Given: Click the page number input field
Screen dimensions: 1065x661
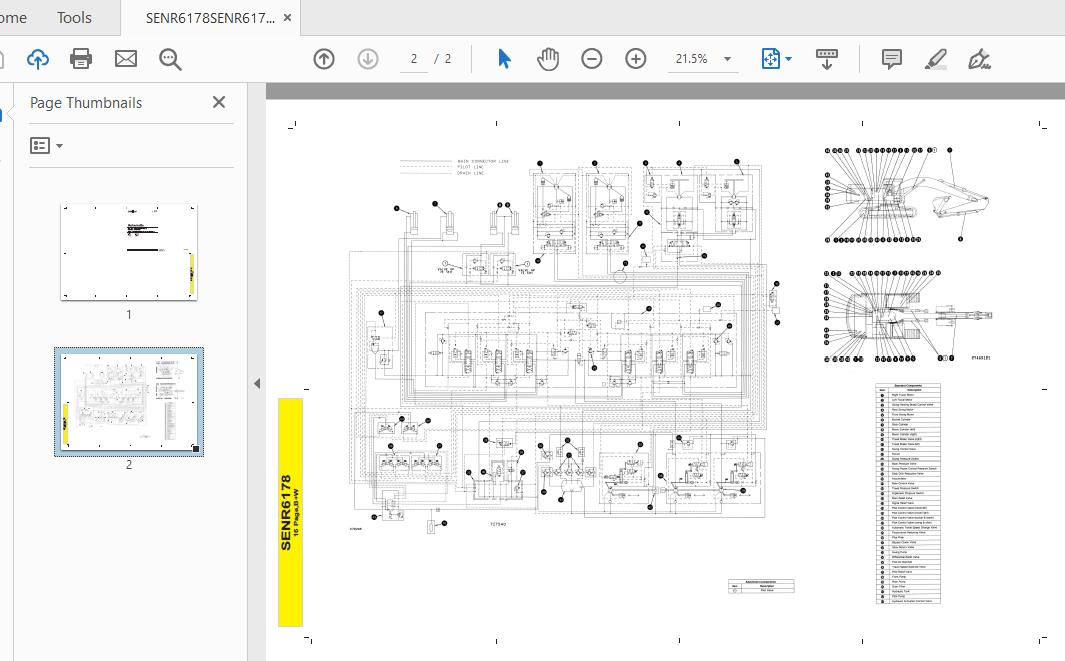Looking at the screenshot, I should [x=414, y=59].
